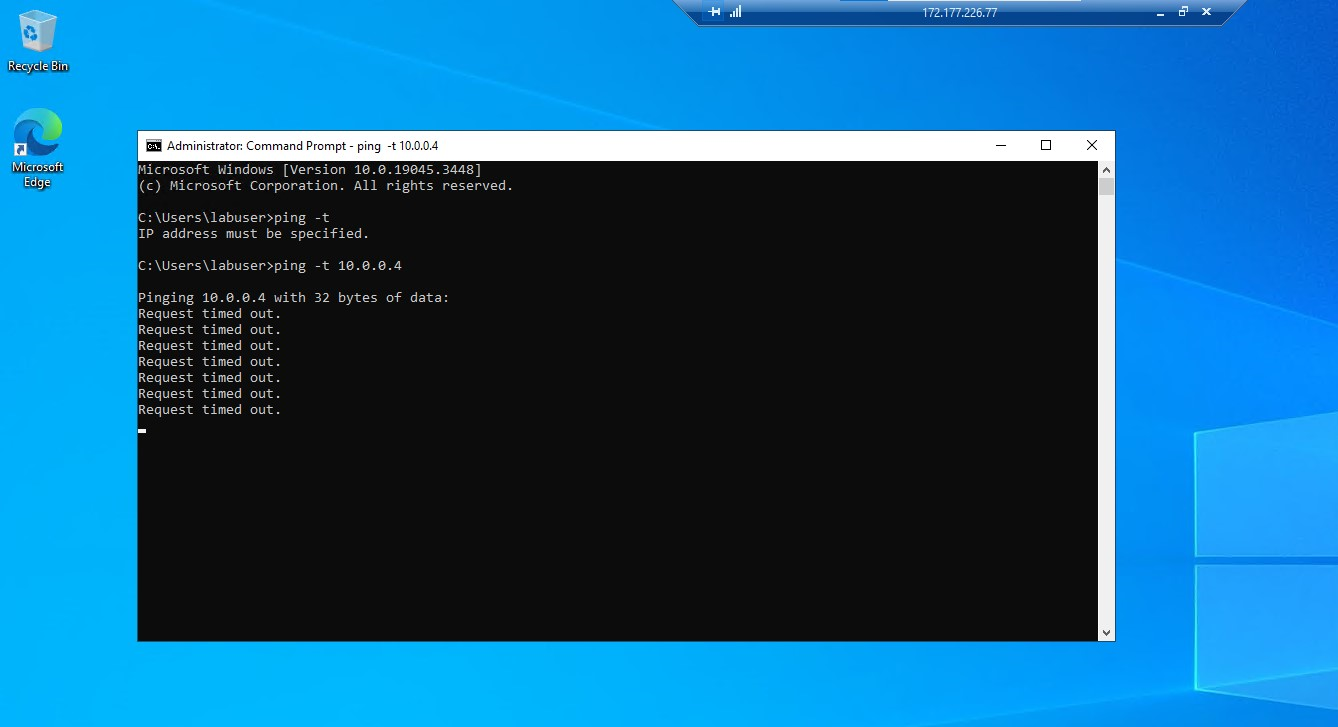1338x727 pixels.
Task: Click the Command Prompt icon in the title bar
Action: [151, 145]
